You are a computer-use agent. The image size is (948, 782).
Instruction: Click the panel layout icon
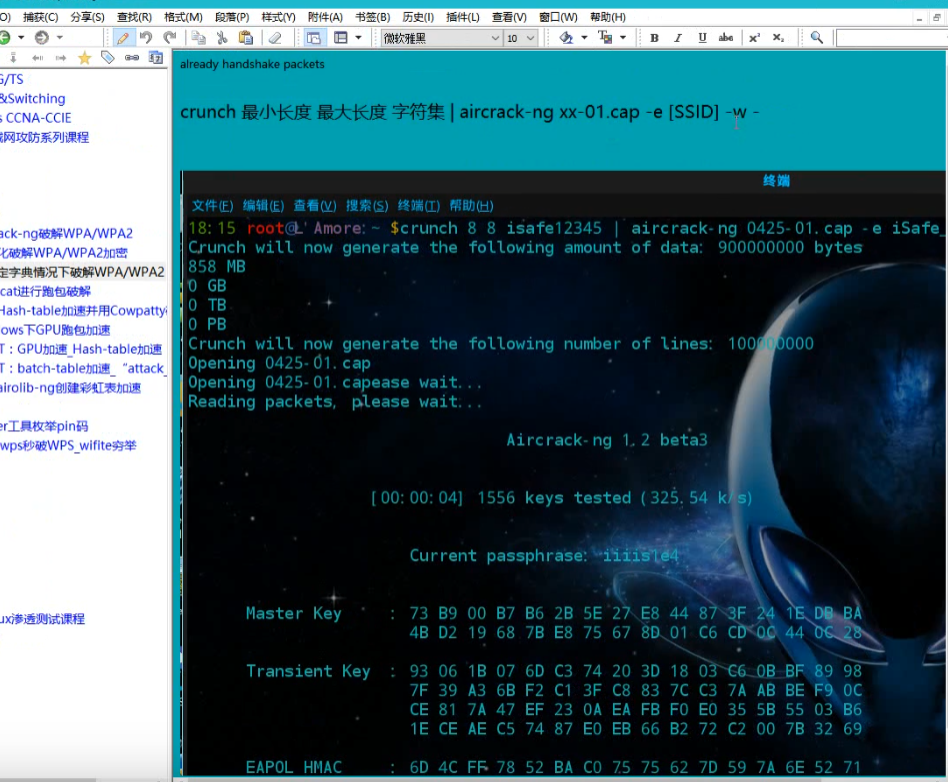click(x=341, y=37)
